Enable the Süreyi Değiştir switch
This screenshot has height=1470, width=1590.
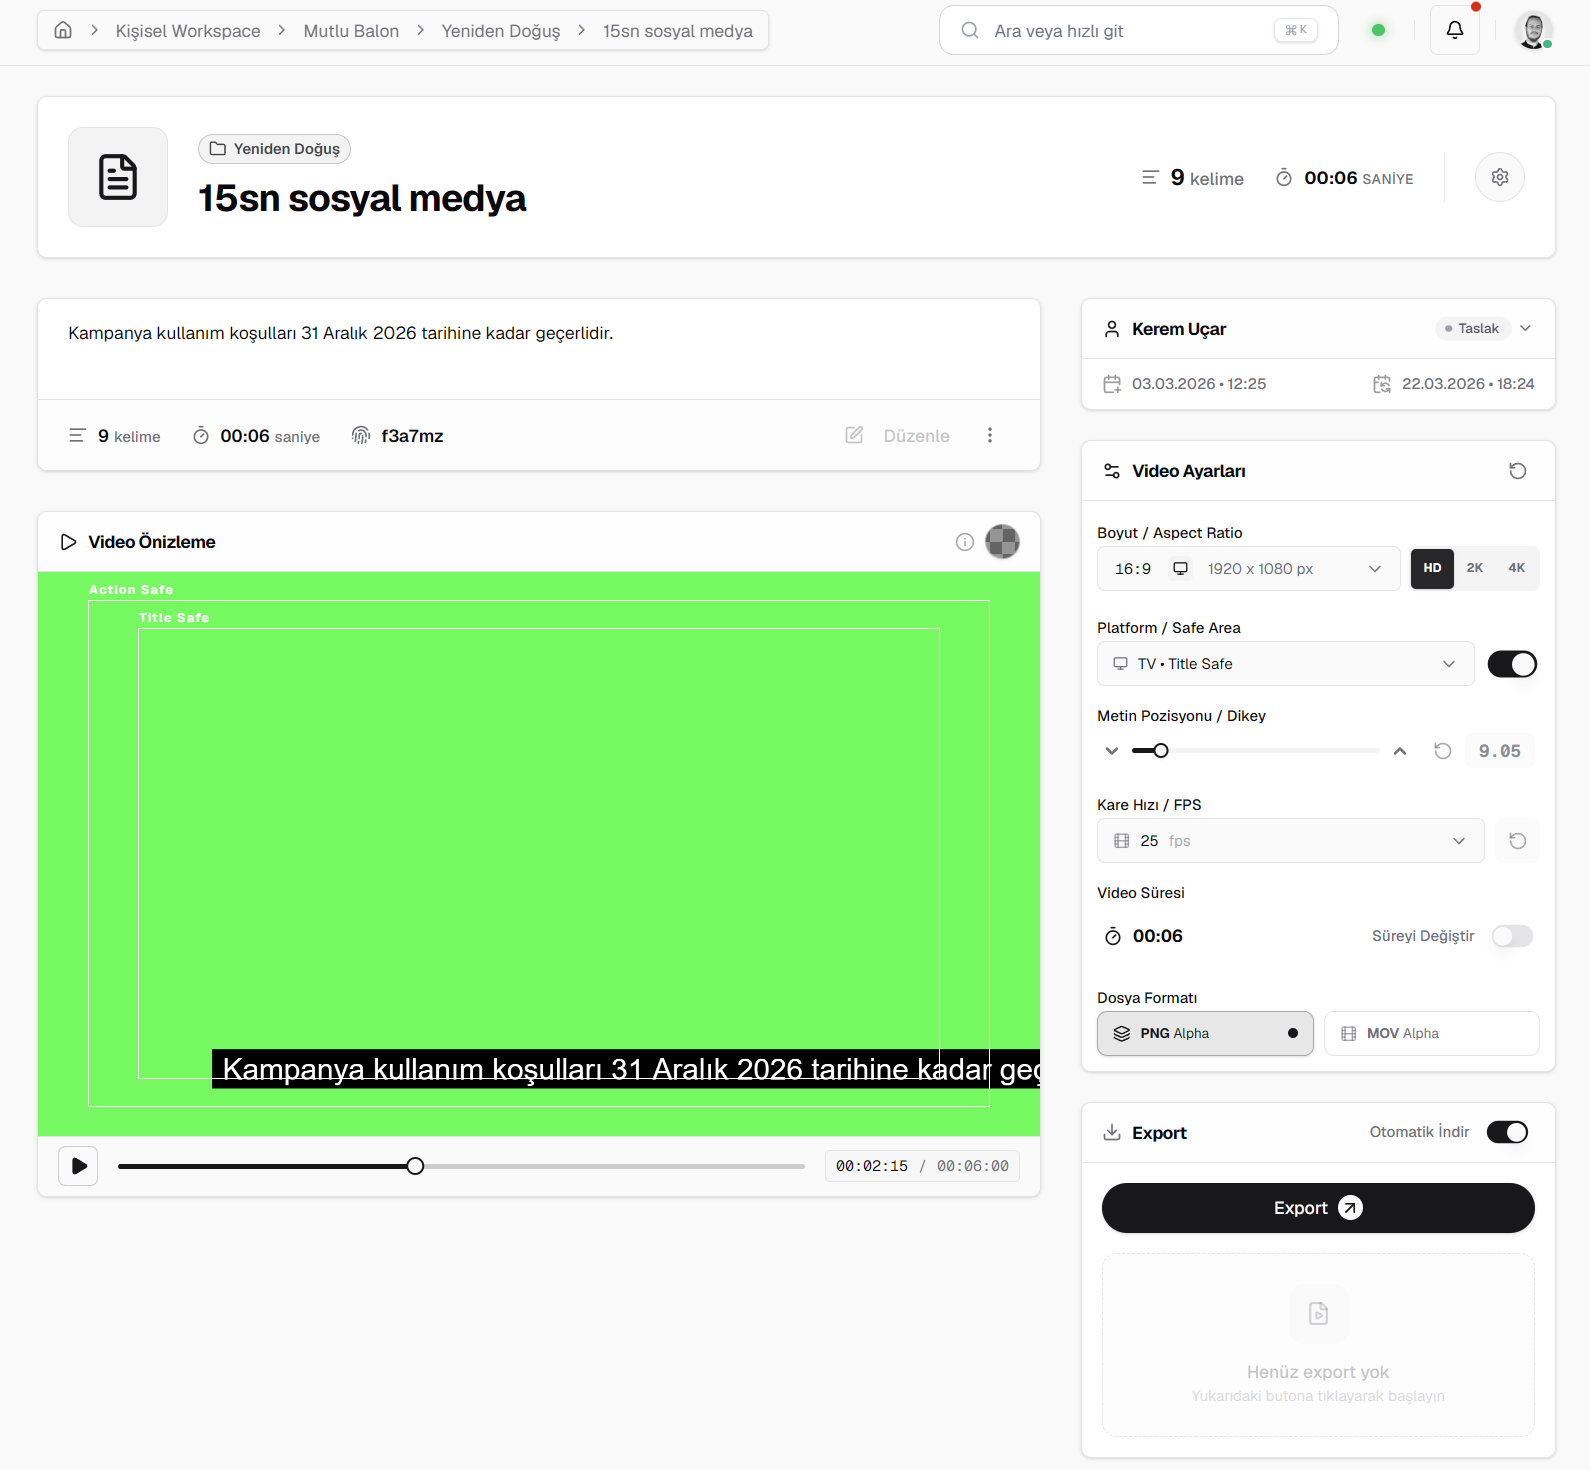pyautogui.click(x=1511, y=936)
